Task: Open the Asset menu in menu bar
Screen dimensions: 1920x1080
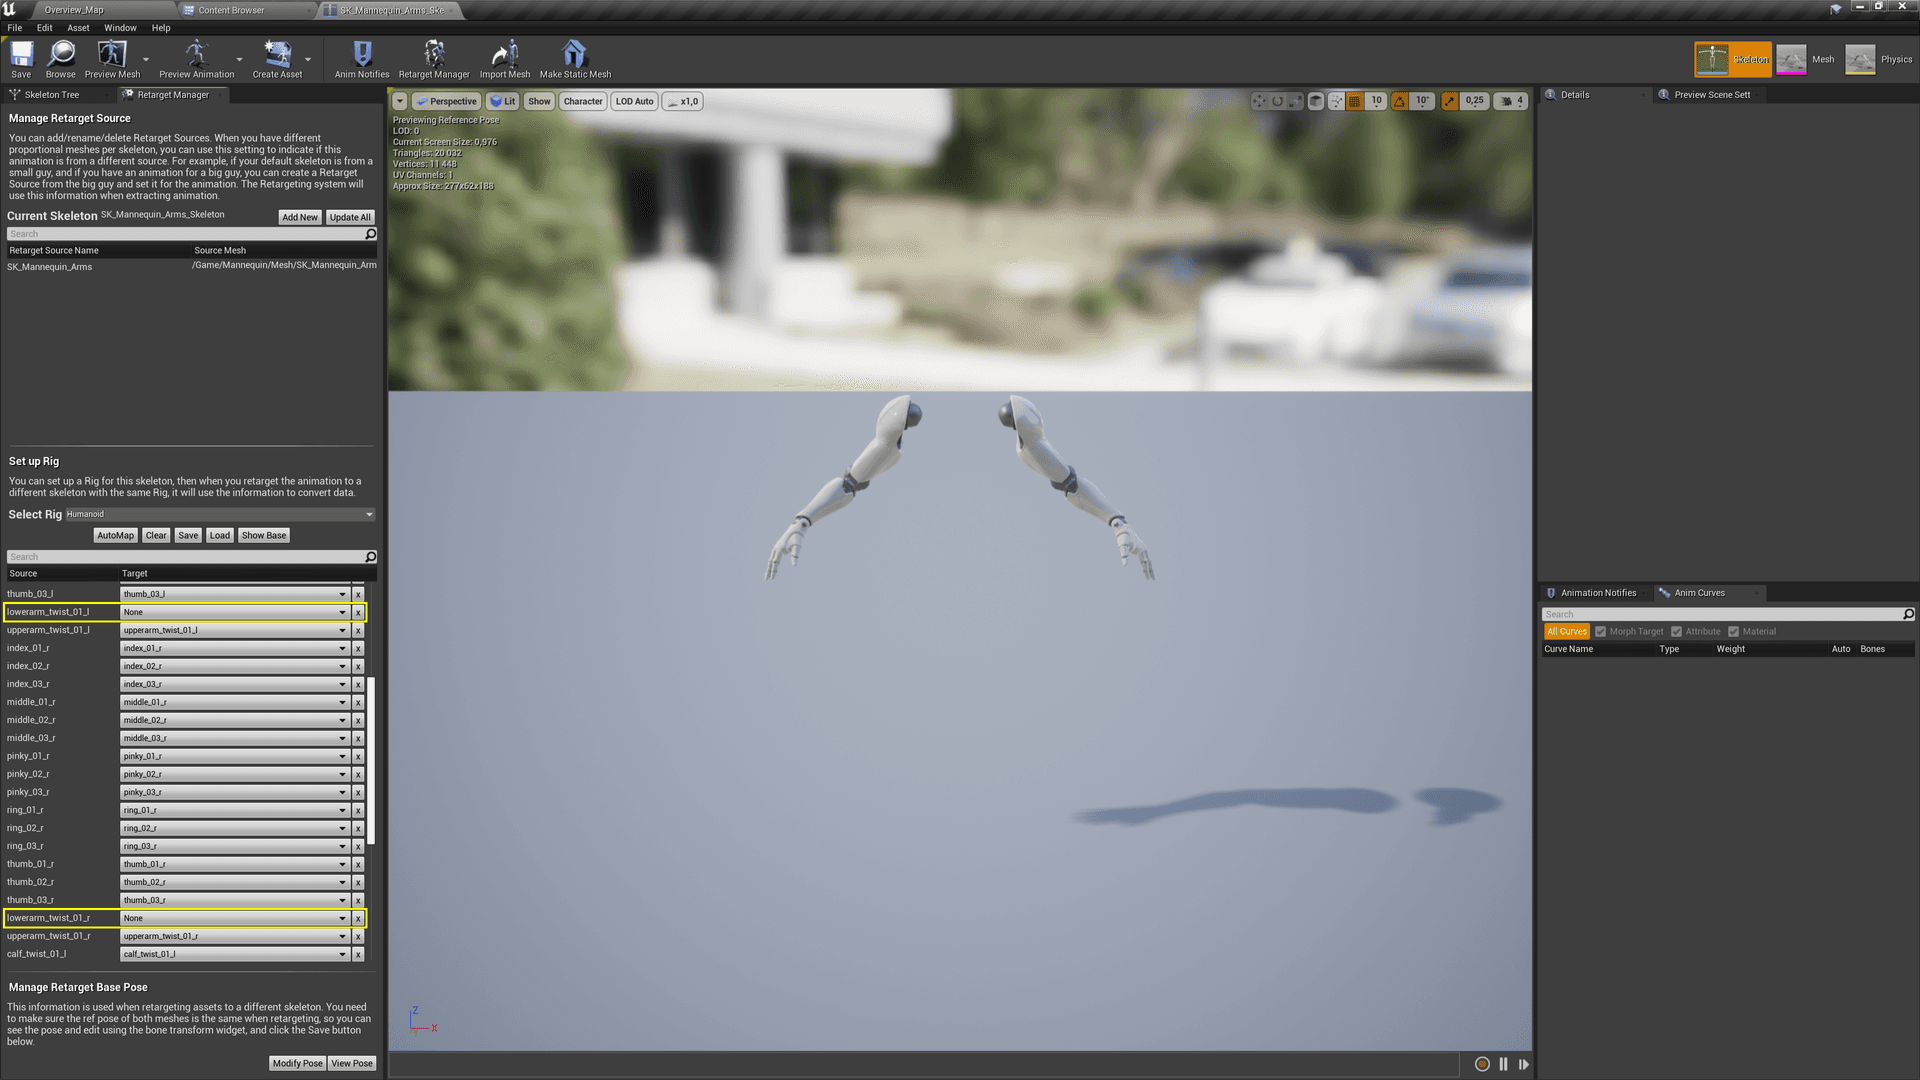Action: (x=79, y=26)
